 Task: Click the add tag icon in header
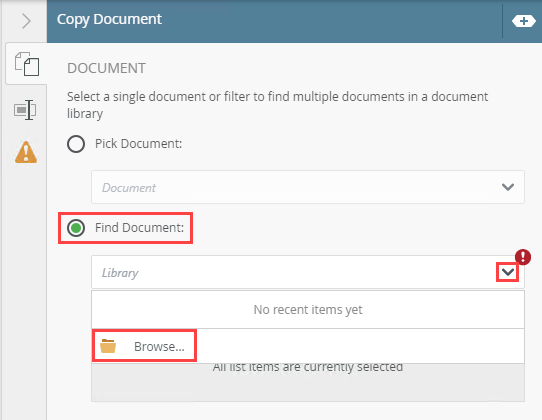pyautogui.click(x=524, y=21)
